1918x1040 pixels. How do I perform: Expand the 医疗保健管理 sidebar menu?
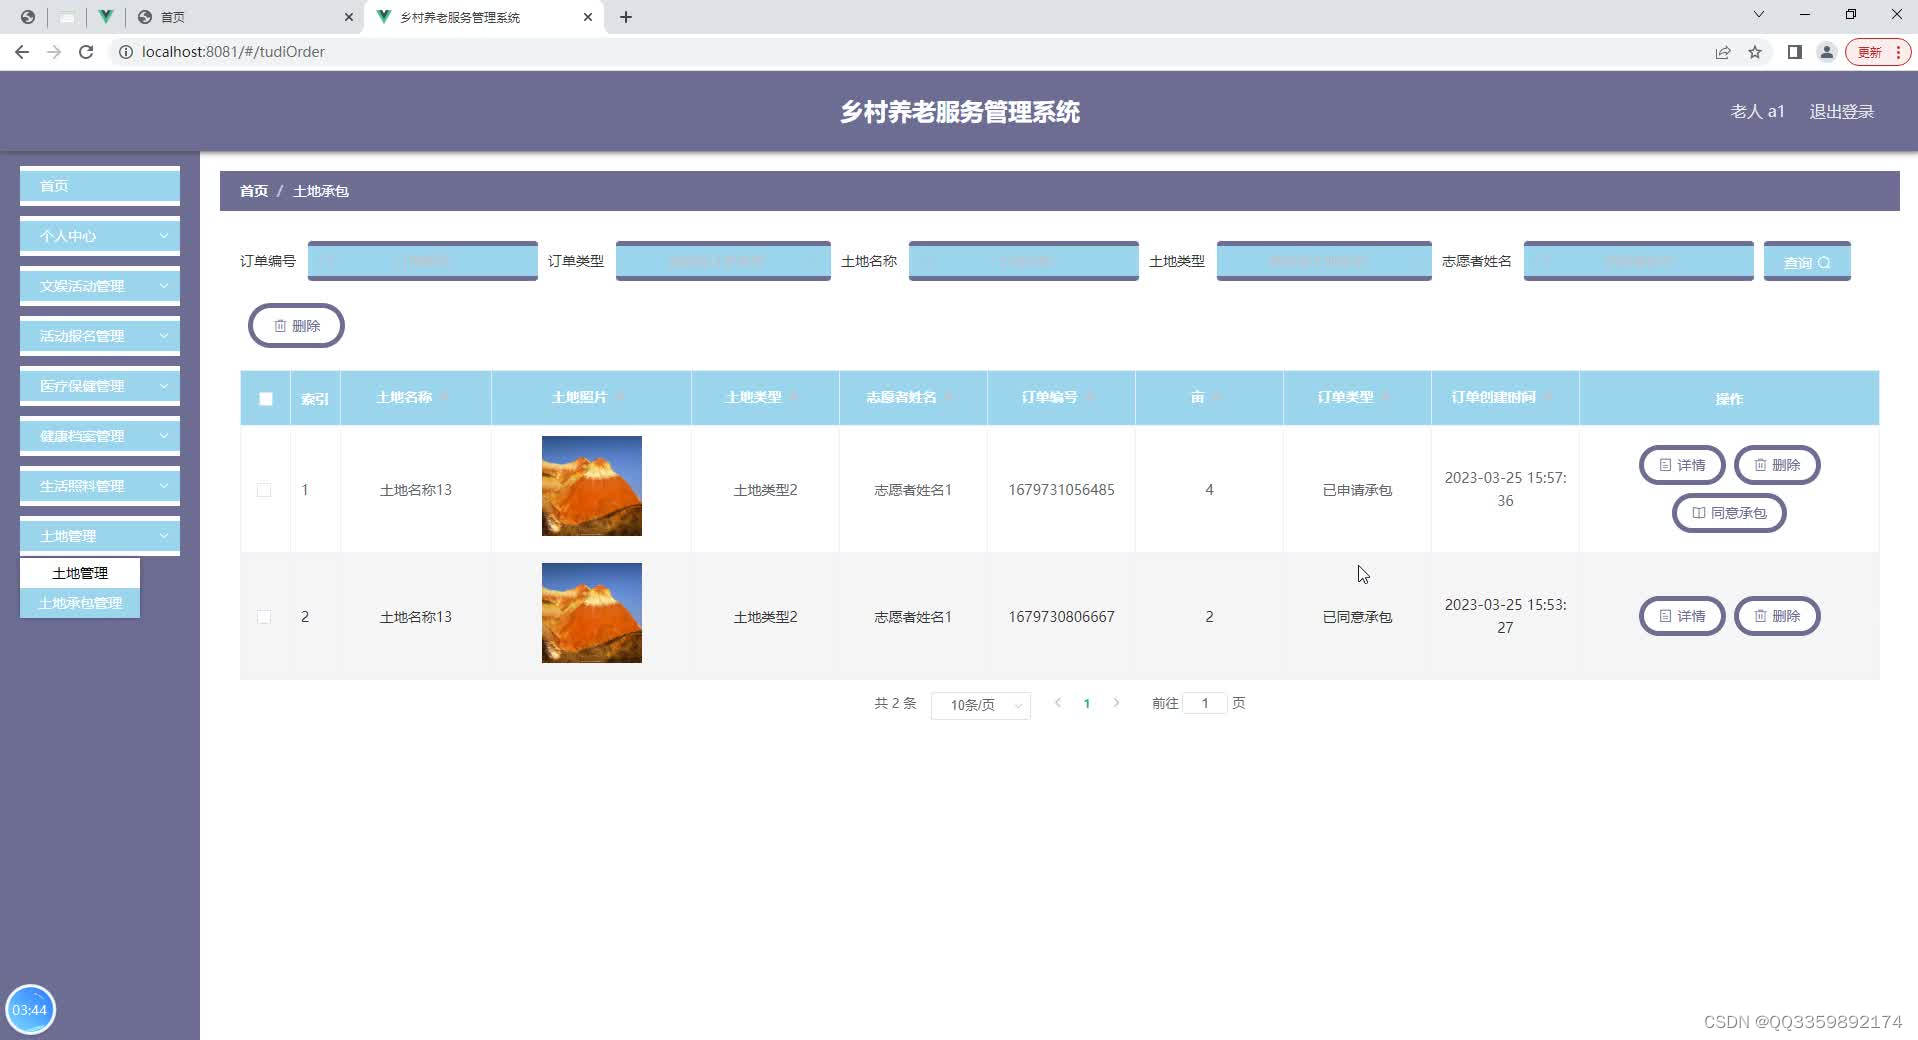[100, 386]
